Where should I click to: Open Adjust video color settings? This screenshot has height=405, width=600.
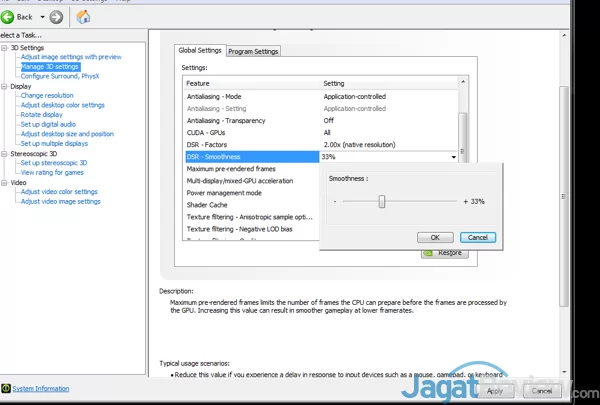[x=59, y=191]
